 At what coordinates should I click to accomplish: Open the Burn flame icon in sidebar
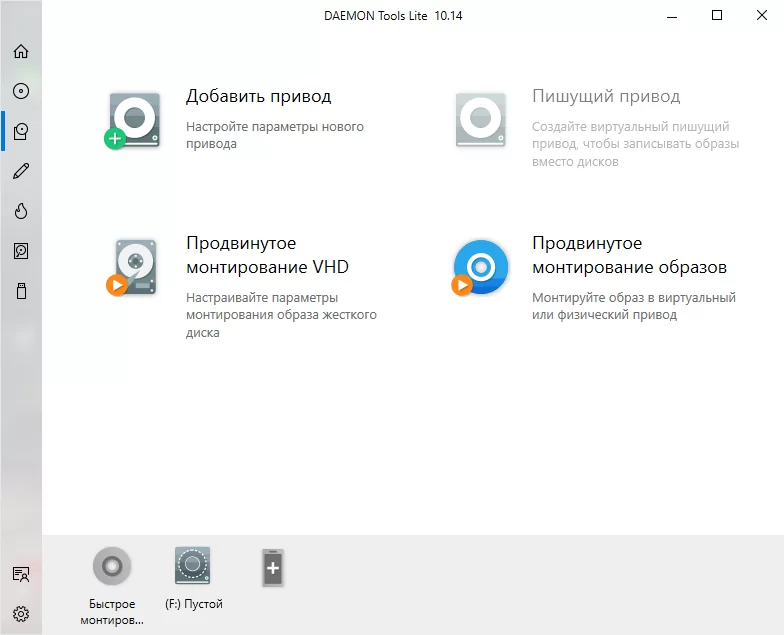pyautogui.click(x=21, y=211)
